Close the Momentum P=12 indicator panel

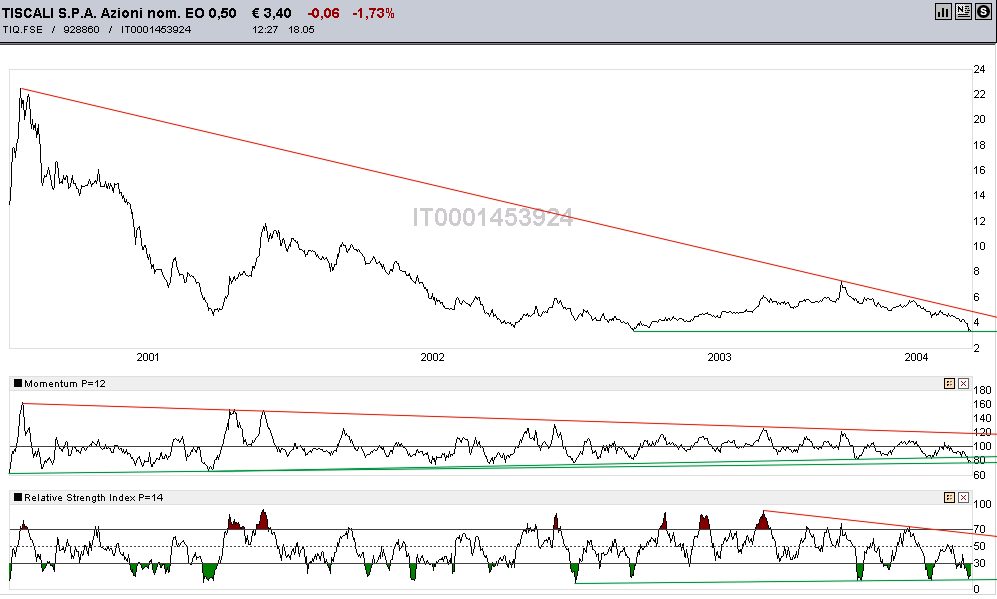click(963, 383)
